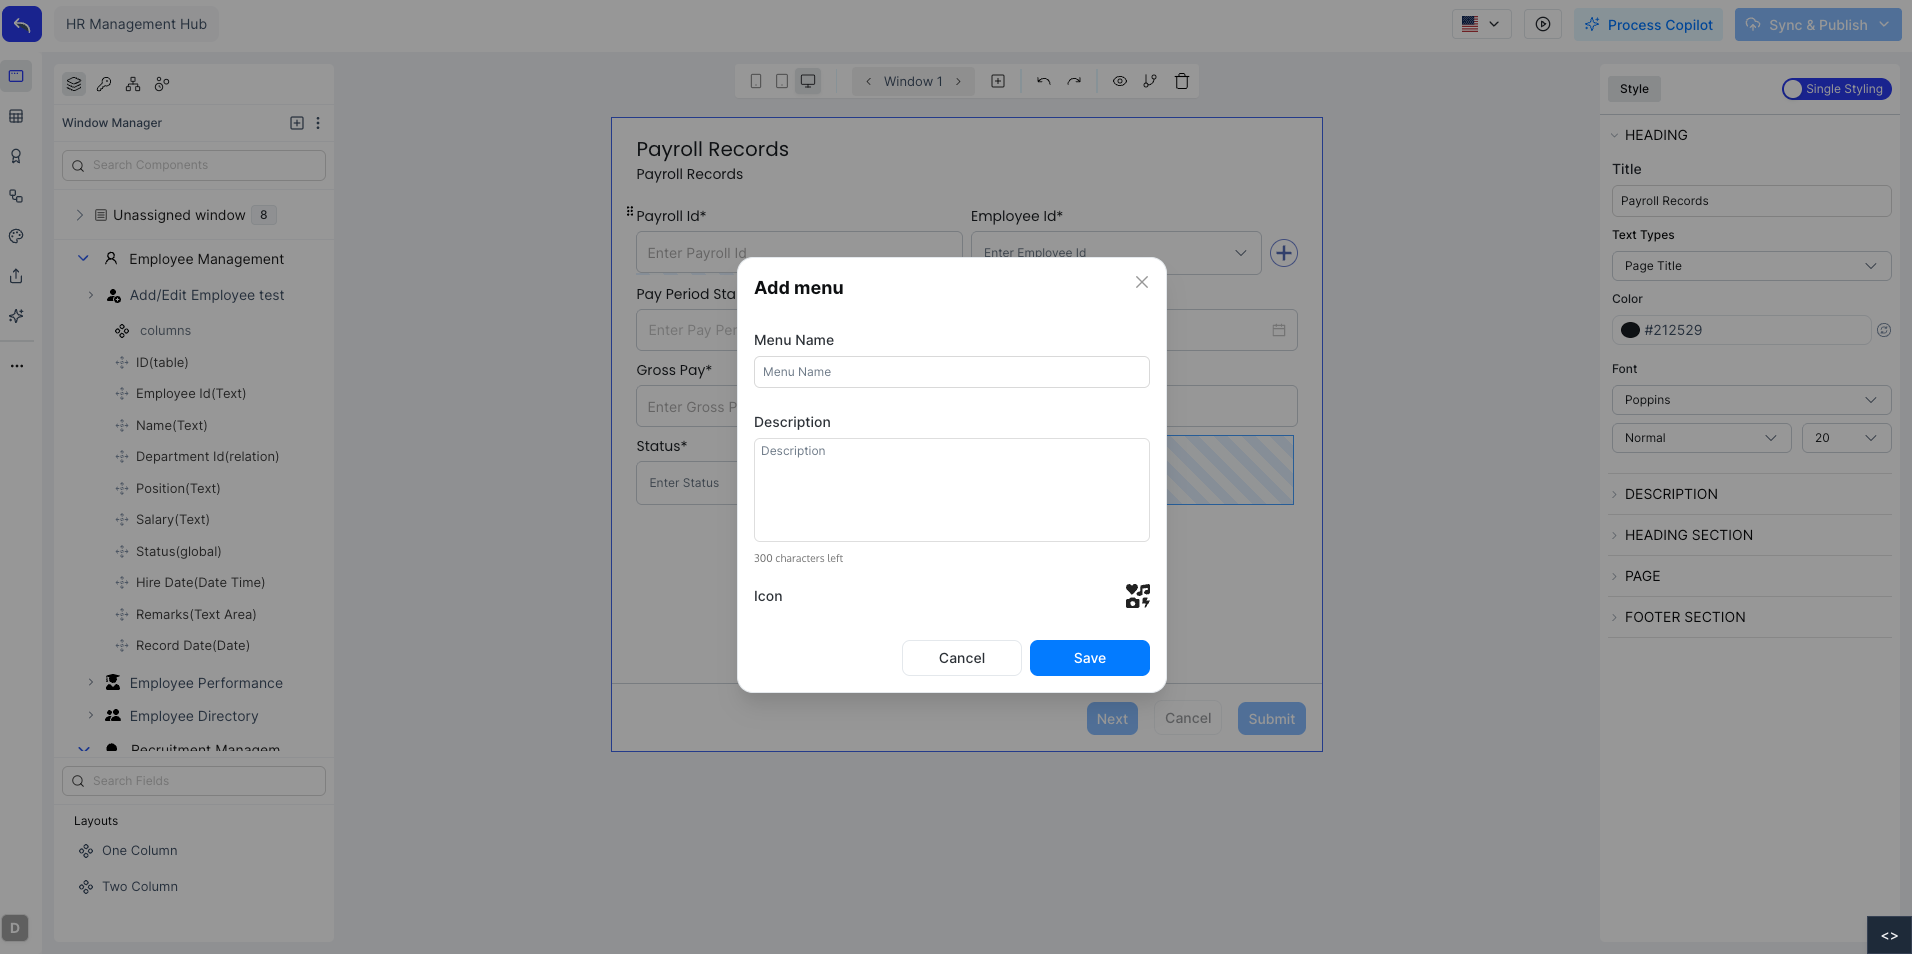
Task: Collapse the Employee Management section
Action: pos(83,259)
